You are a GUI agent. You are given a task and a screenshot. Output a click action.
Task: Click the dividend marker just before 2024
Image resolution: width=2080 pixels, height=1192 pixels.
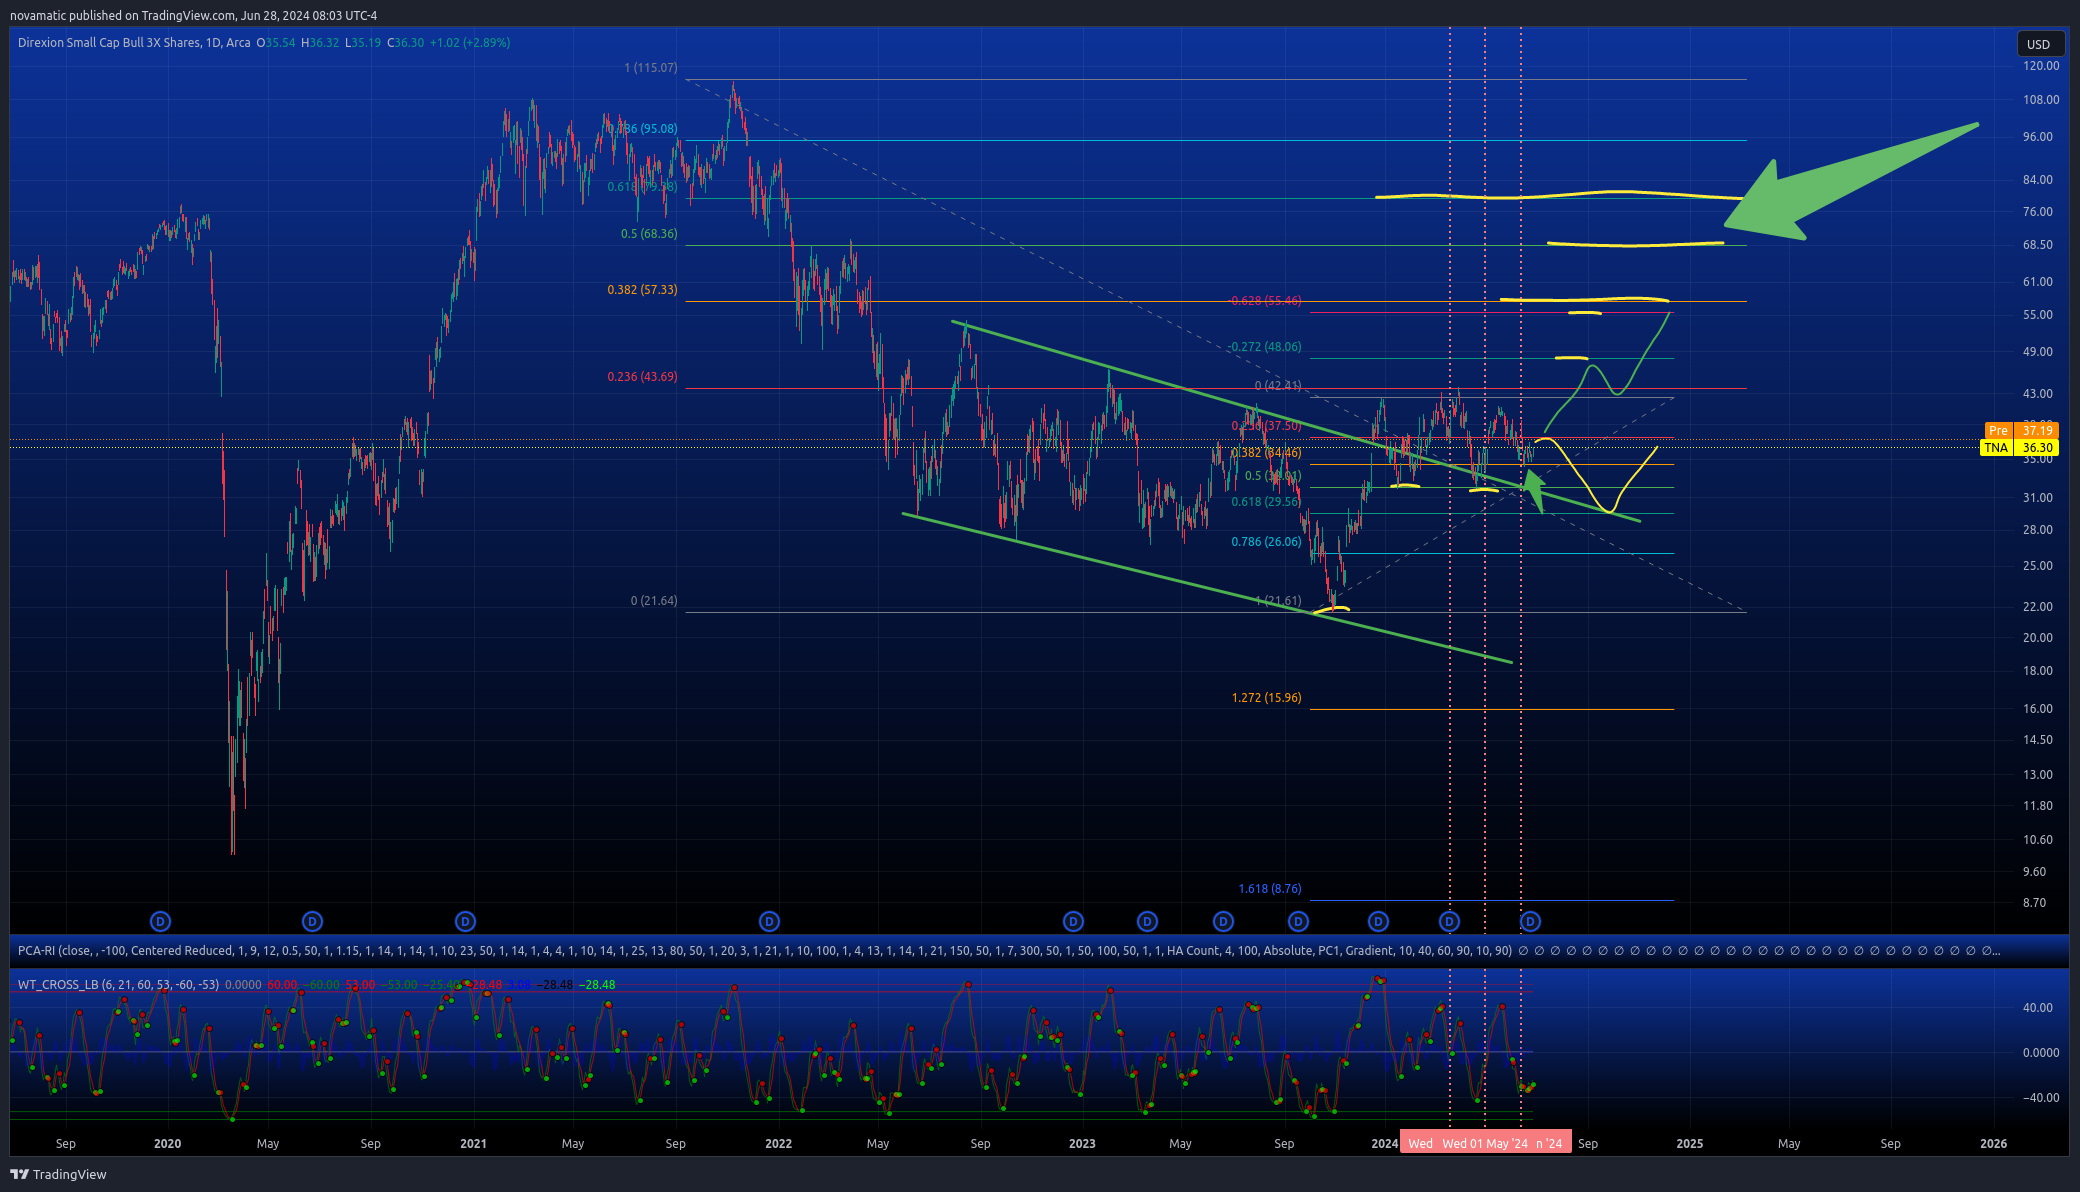pos(1378,921)
